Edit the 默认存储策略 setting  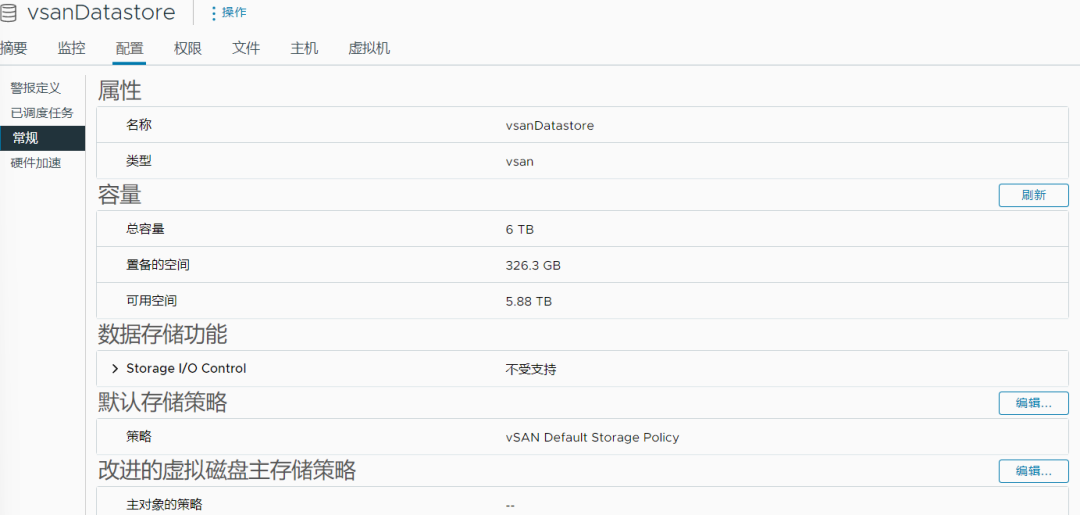pyautogui.click(x=1033, y=403)
